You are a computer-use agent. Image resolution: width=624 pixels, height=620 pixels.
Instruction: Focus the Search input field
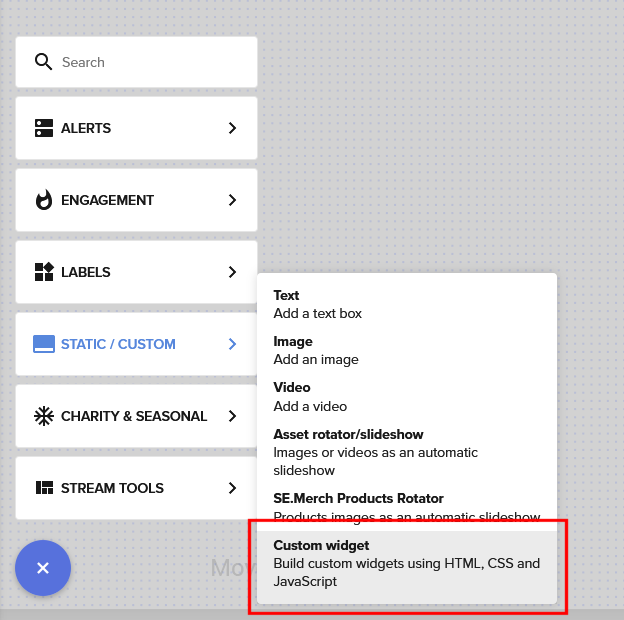tap(150, 62)
